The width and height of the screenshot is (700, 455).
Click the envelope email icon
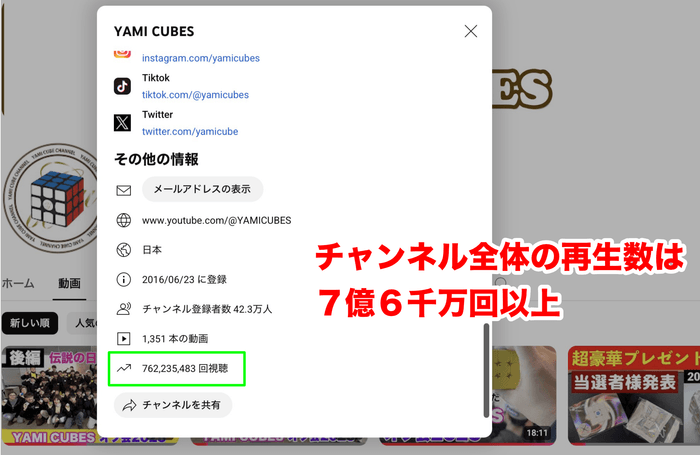124,190
